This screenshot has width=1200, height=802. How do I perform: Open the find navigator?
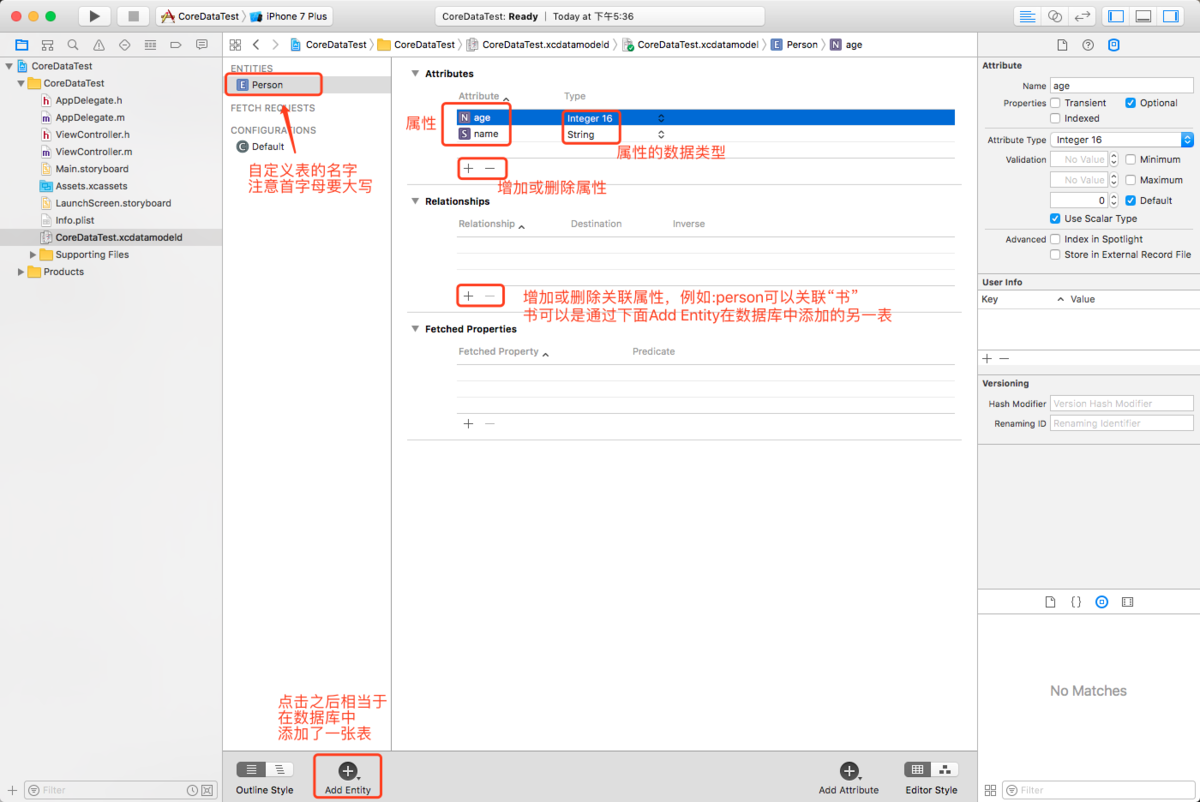pos(73,45)
